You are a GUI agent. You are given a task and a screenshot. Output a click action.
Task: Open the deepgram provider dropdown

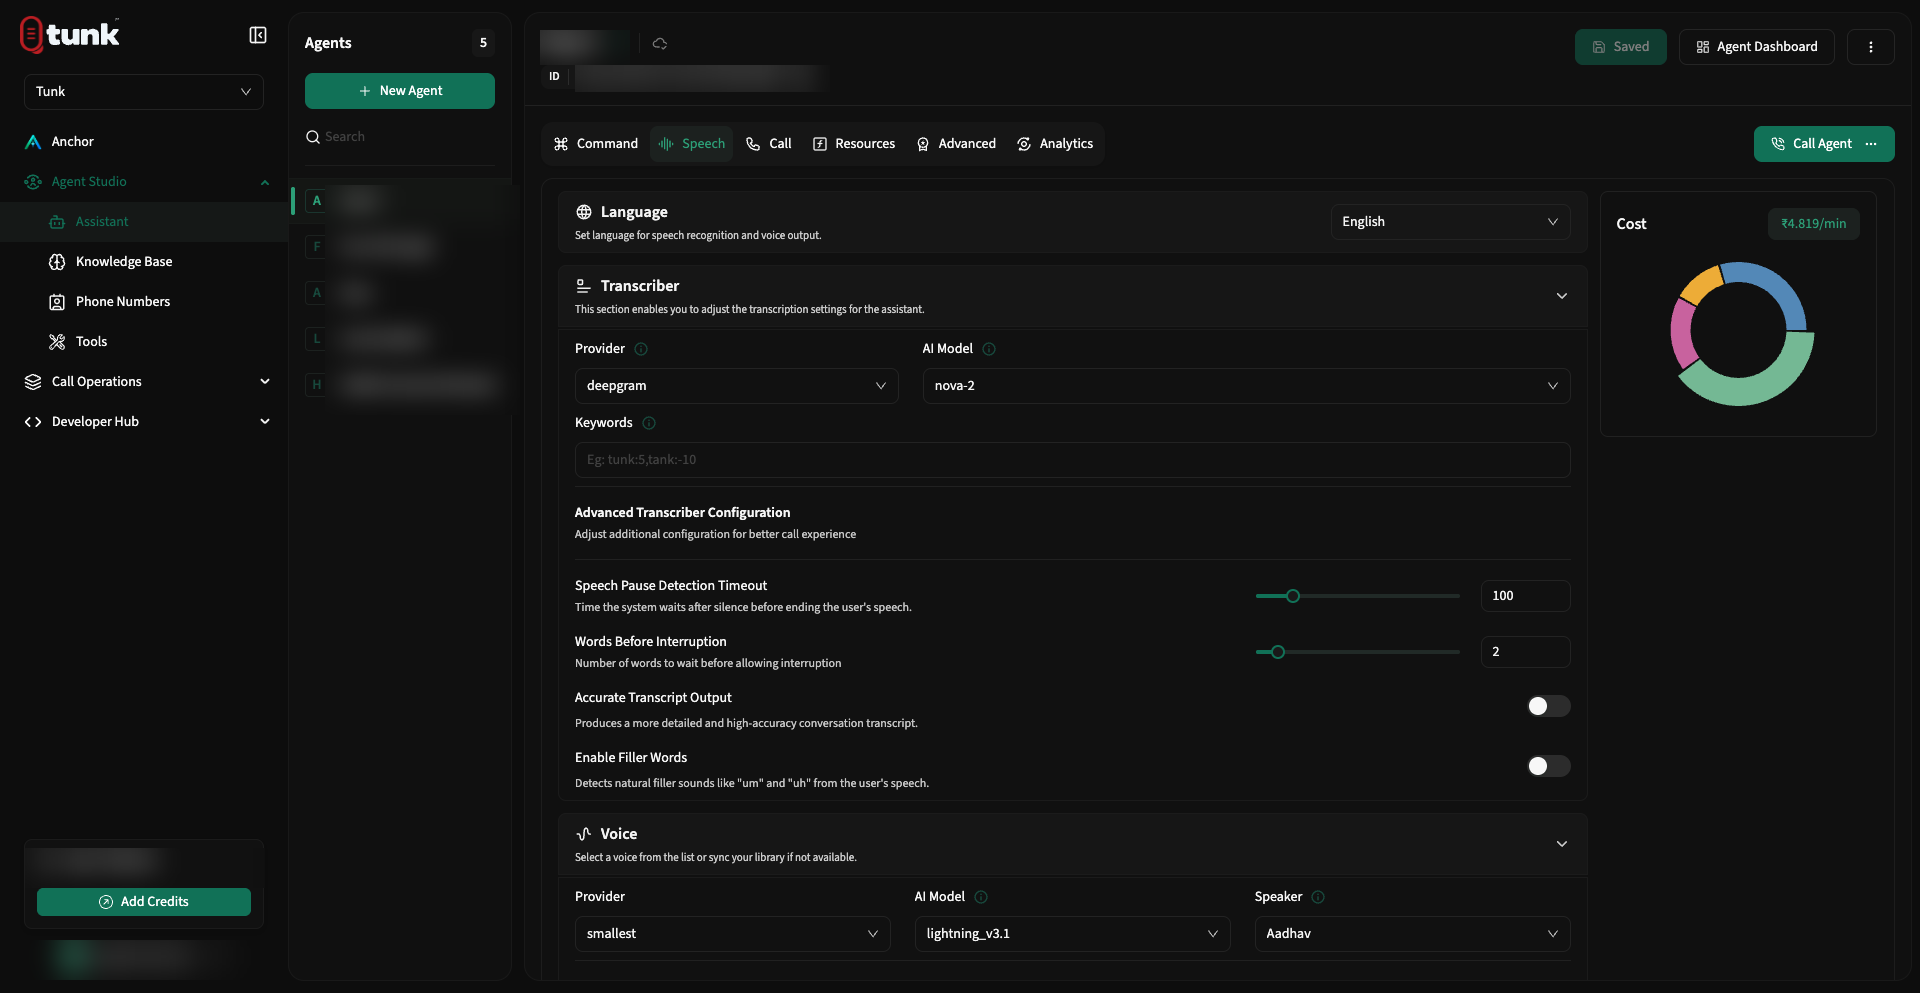coord(736,386)
